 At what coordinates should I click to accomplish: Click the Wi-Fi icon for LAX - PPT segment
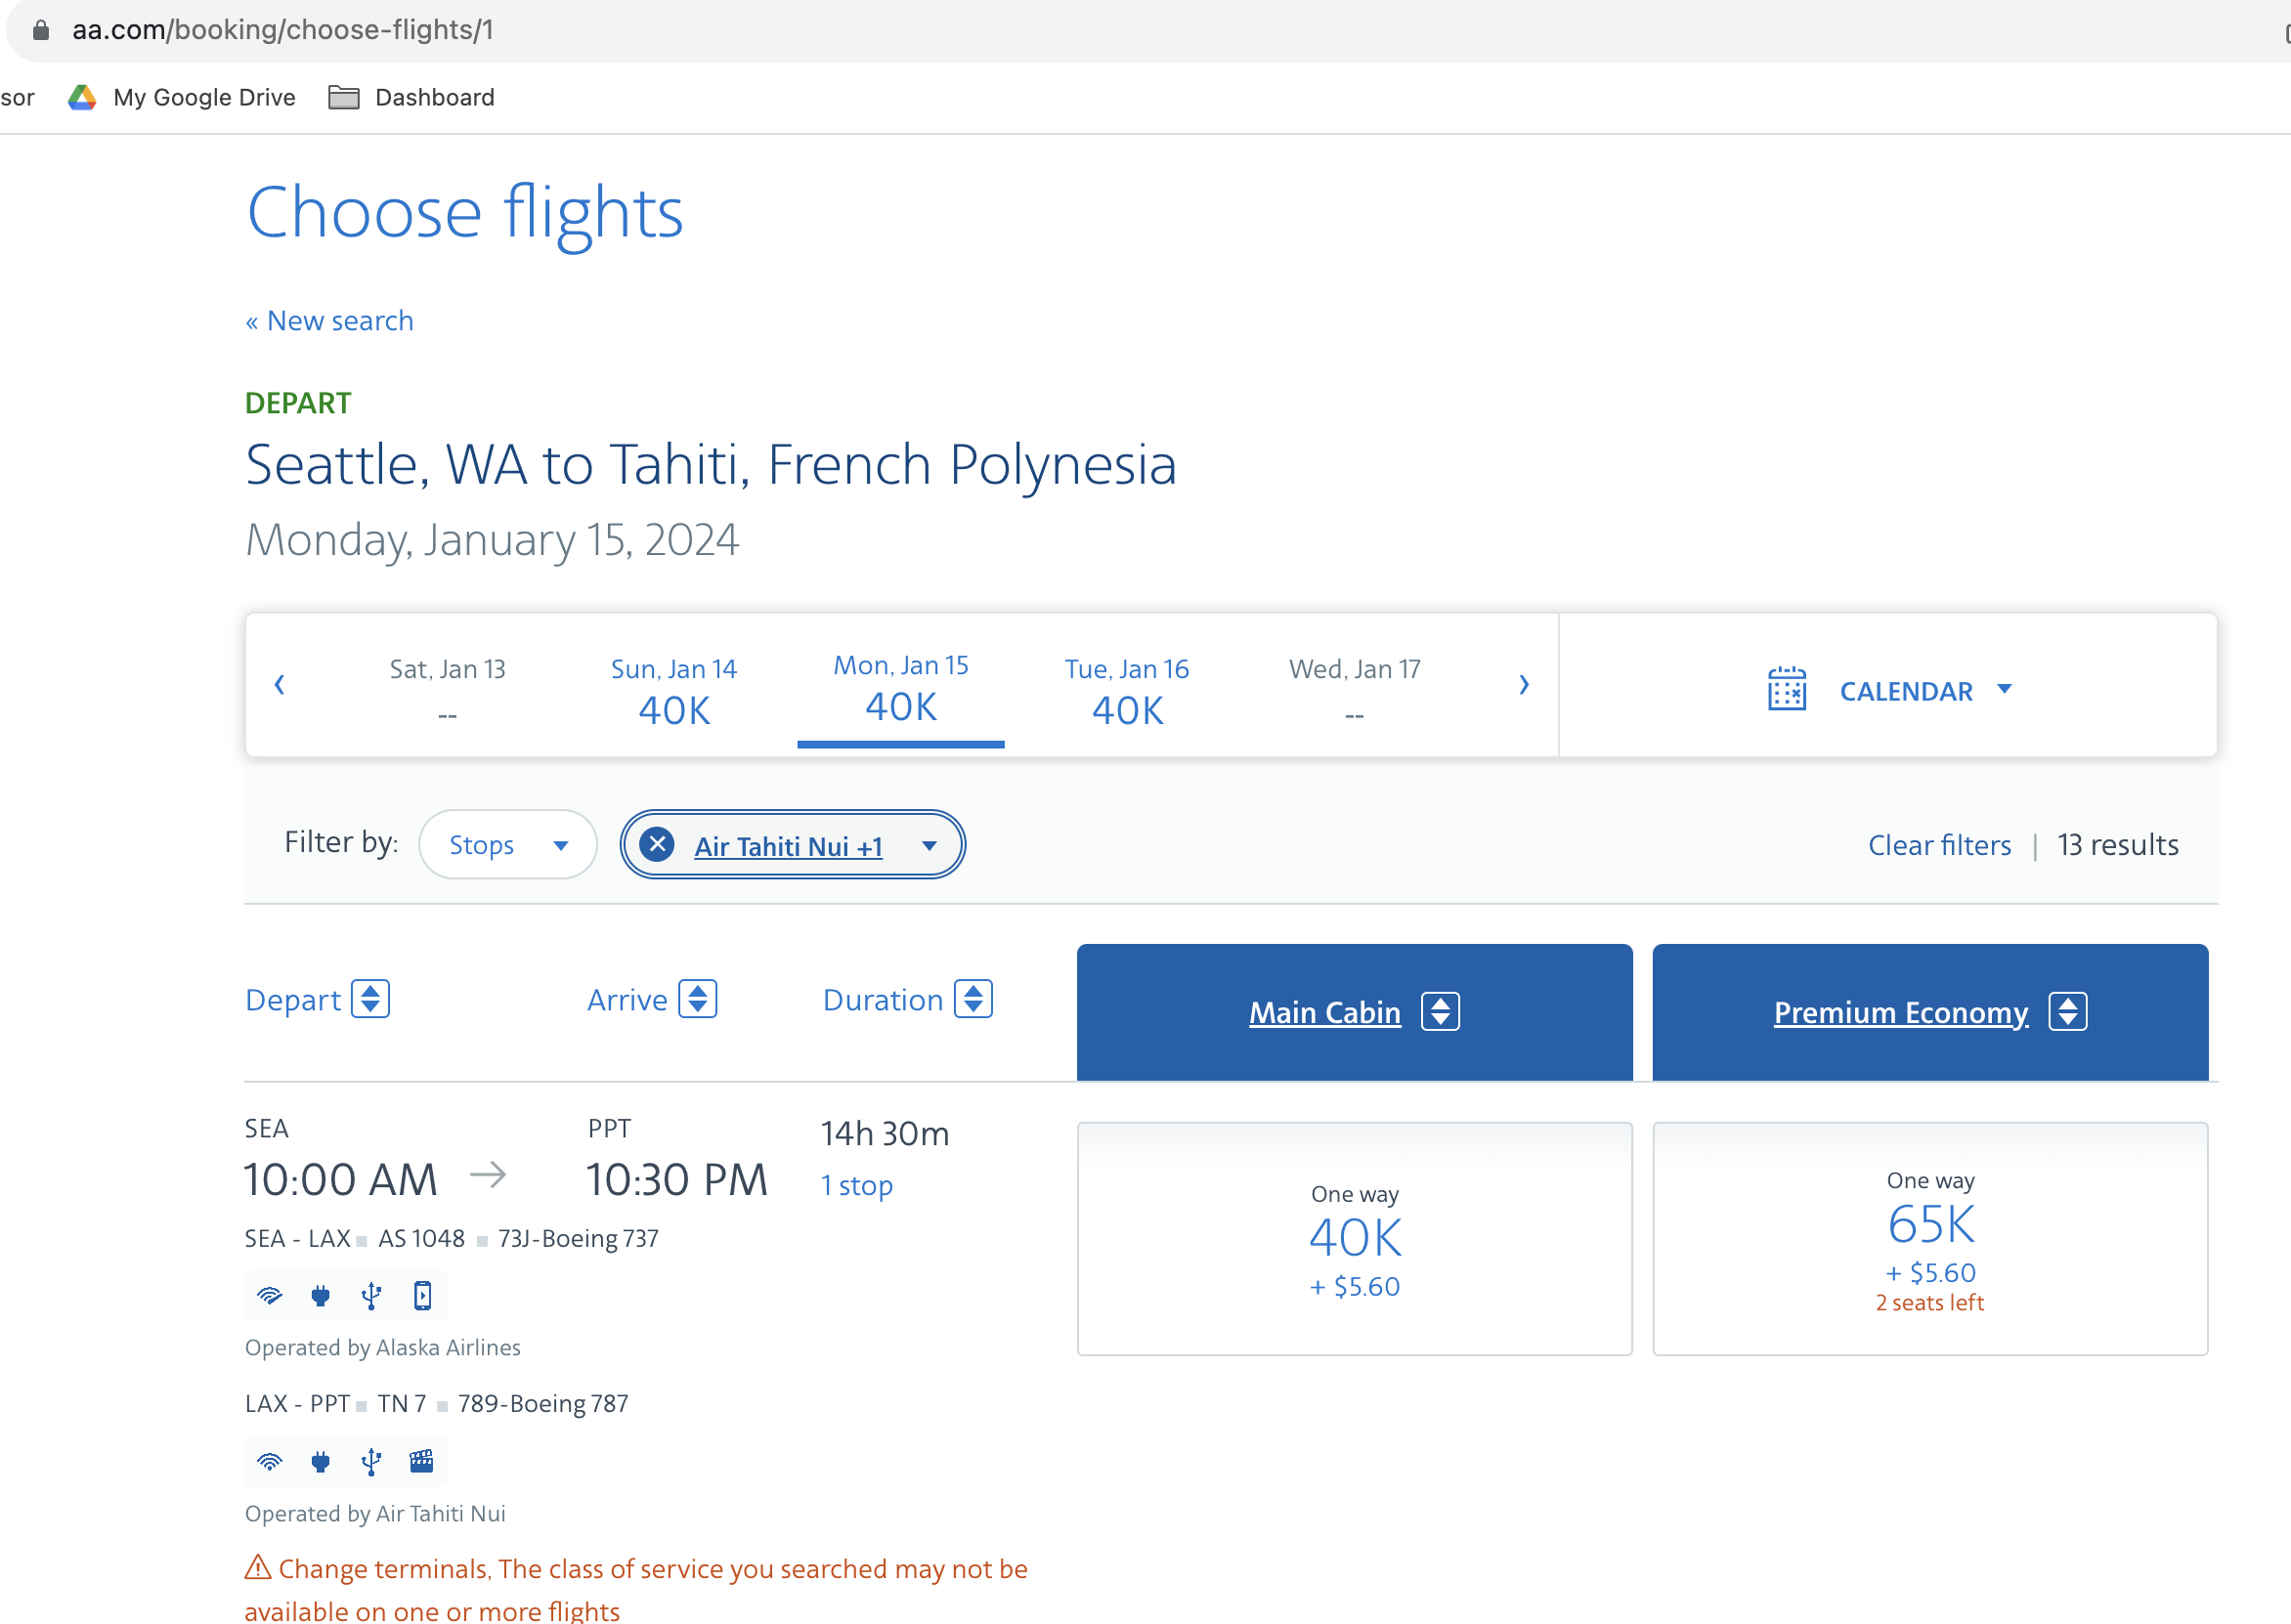pyautogui.click(x=270, y=1462)
